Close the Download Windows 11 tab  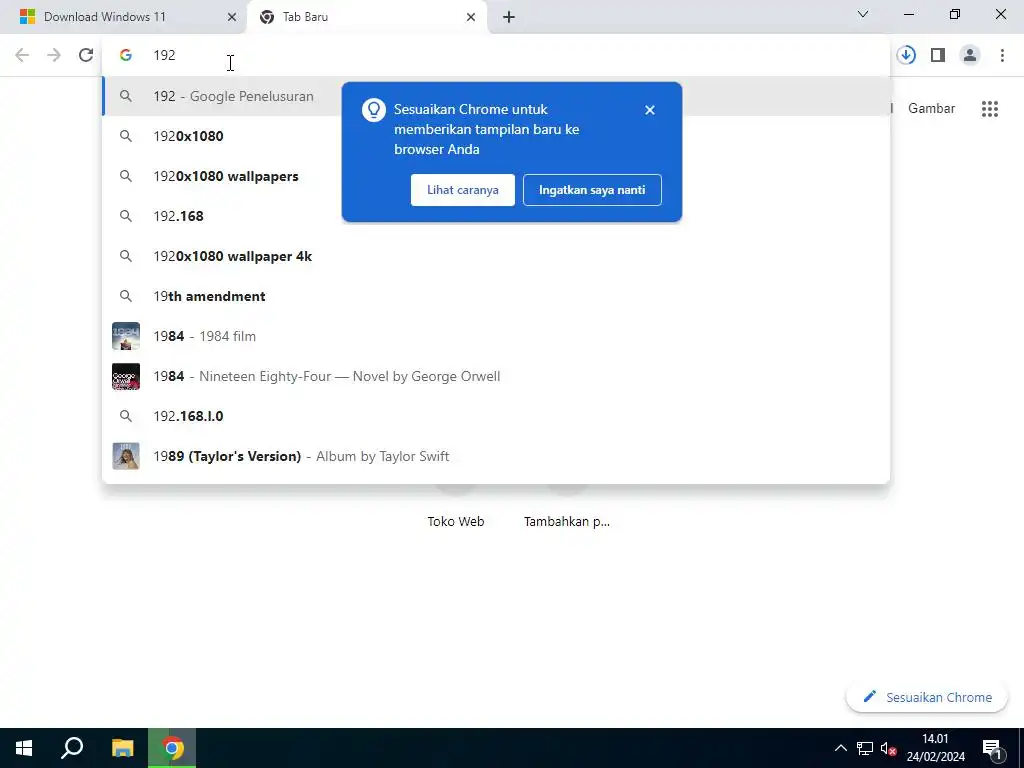click(x=231, y=17)
